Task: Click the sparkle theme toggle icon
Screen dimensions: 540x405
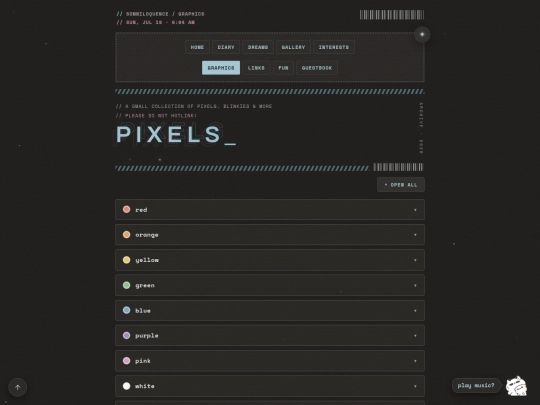Action: coord(422,34)
